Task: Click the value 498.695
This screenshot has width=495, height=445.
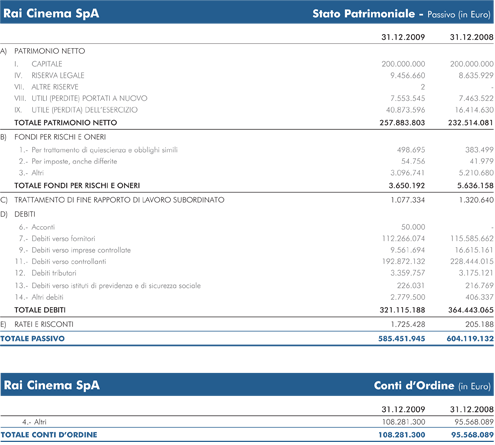Action: coord(411,150)
